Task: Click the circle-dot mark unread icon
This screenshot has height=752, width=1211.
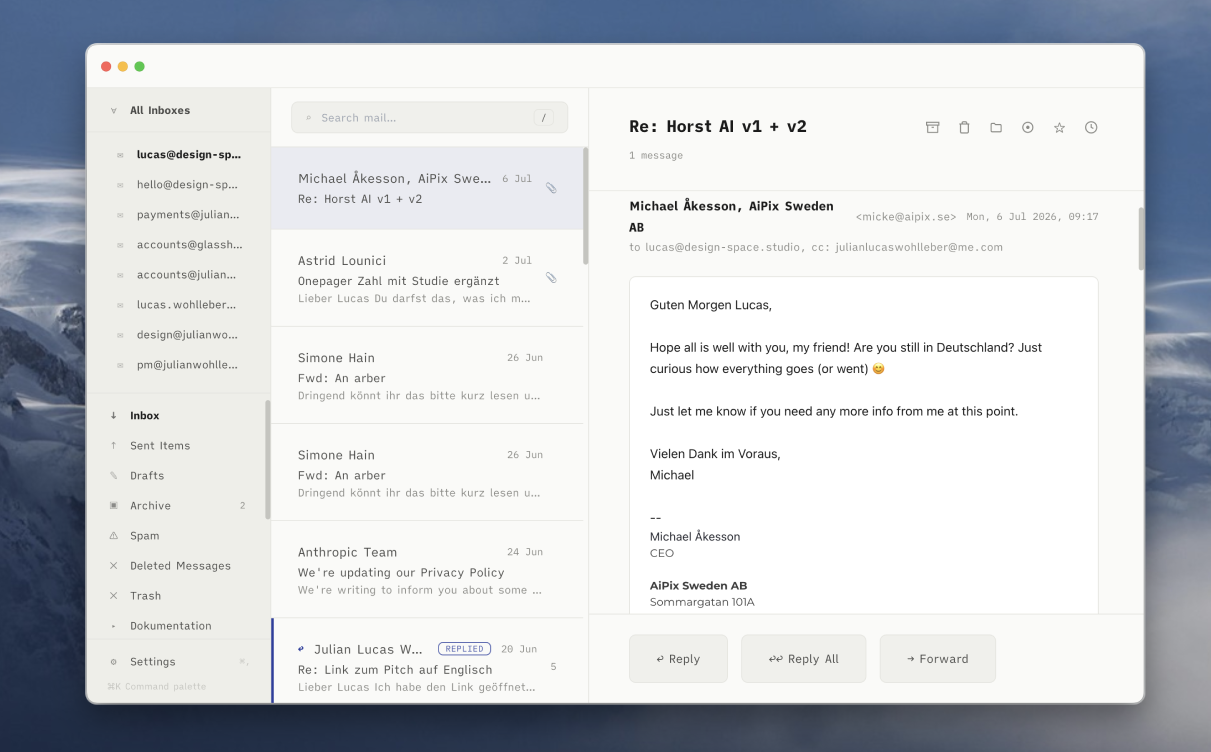Action: coord(1027,127)
